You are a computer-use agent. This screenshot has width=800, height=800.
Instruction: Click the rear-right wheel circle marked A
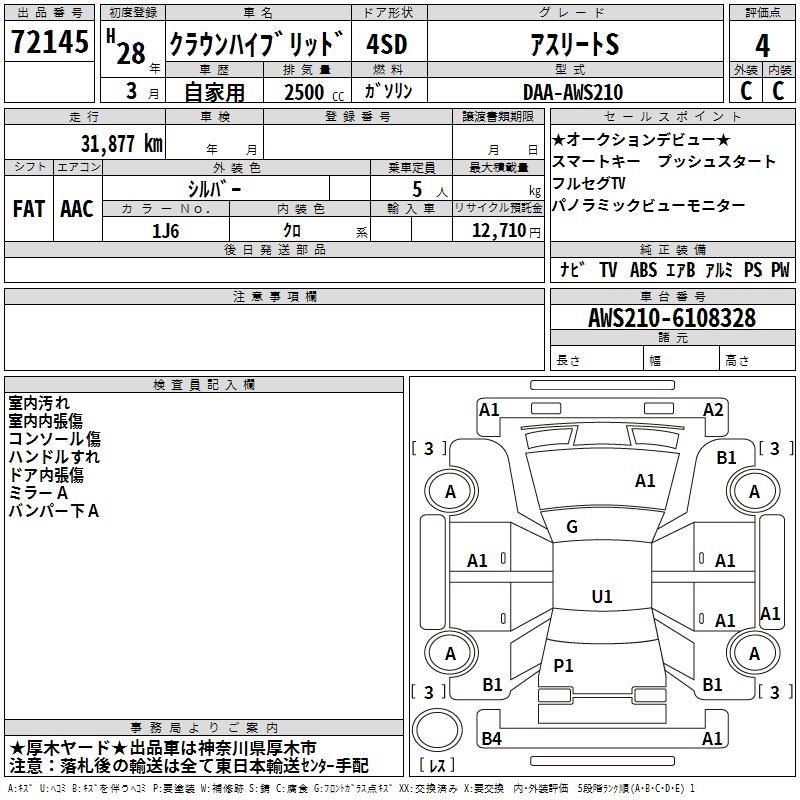point(754,654)
